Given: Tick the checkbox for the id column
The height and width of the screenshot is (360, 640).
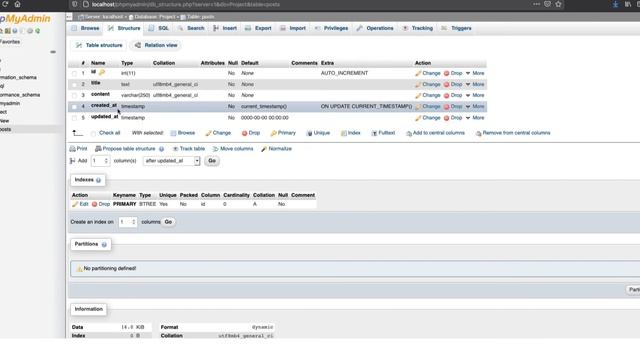Looking at the screenshot, I should point(74,73).
